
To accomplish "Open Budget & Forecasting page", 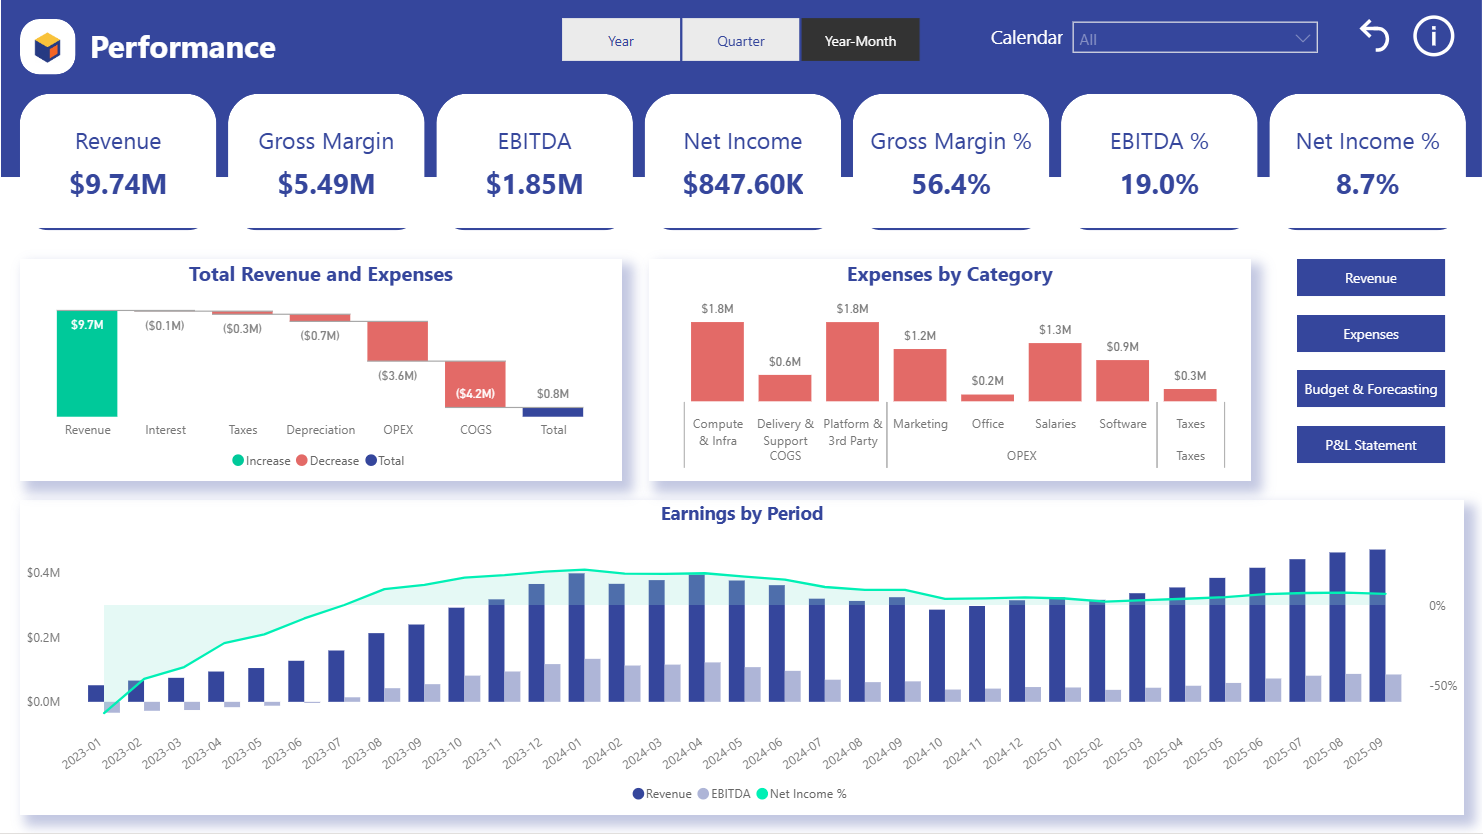I will pos(1370,390).
